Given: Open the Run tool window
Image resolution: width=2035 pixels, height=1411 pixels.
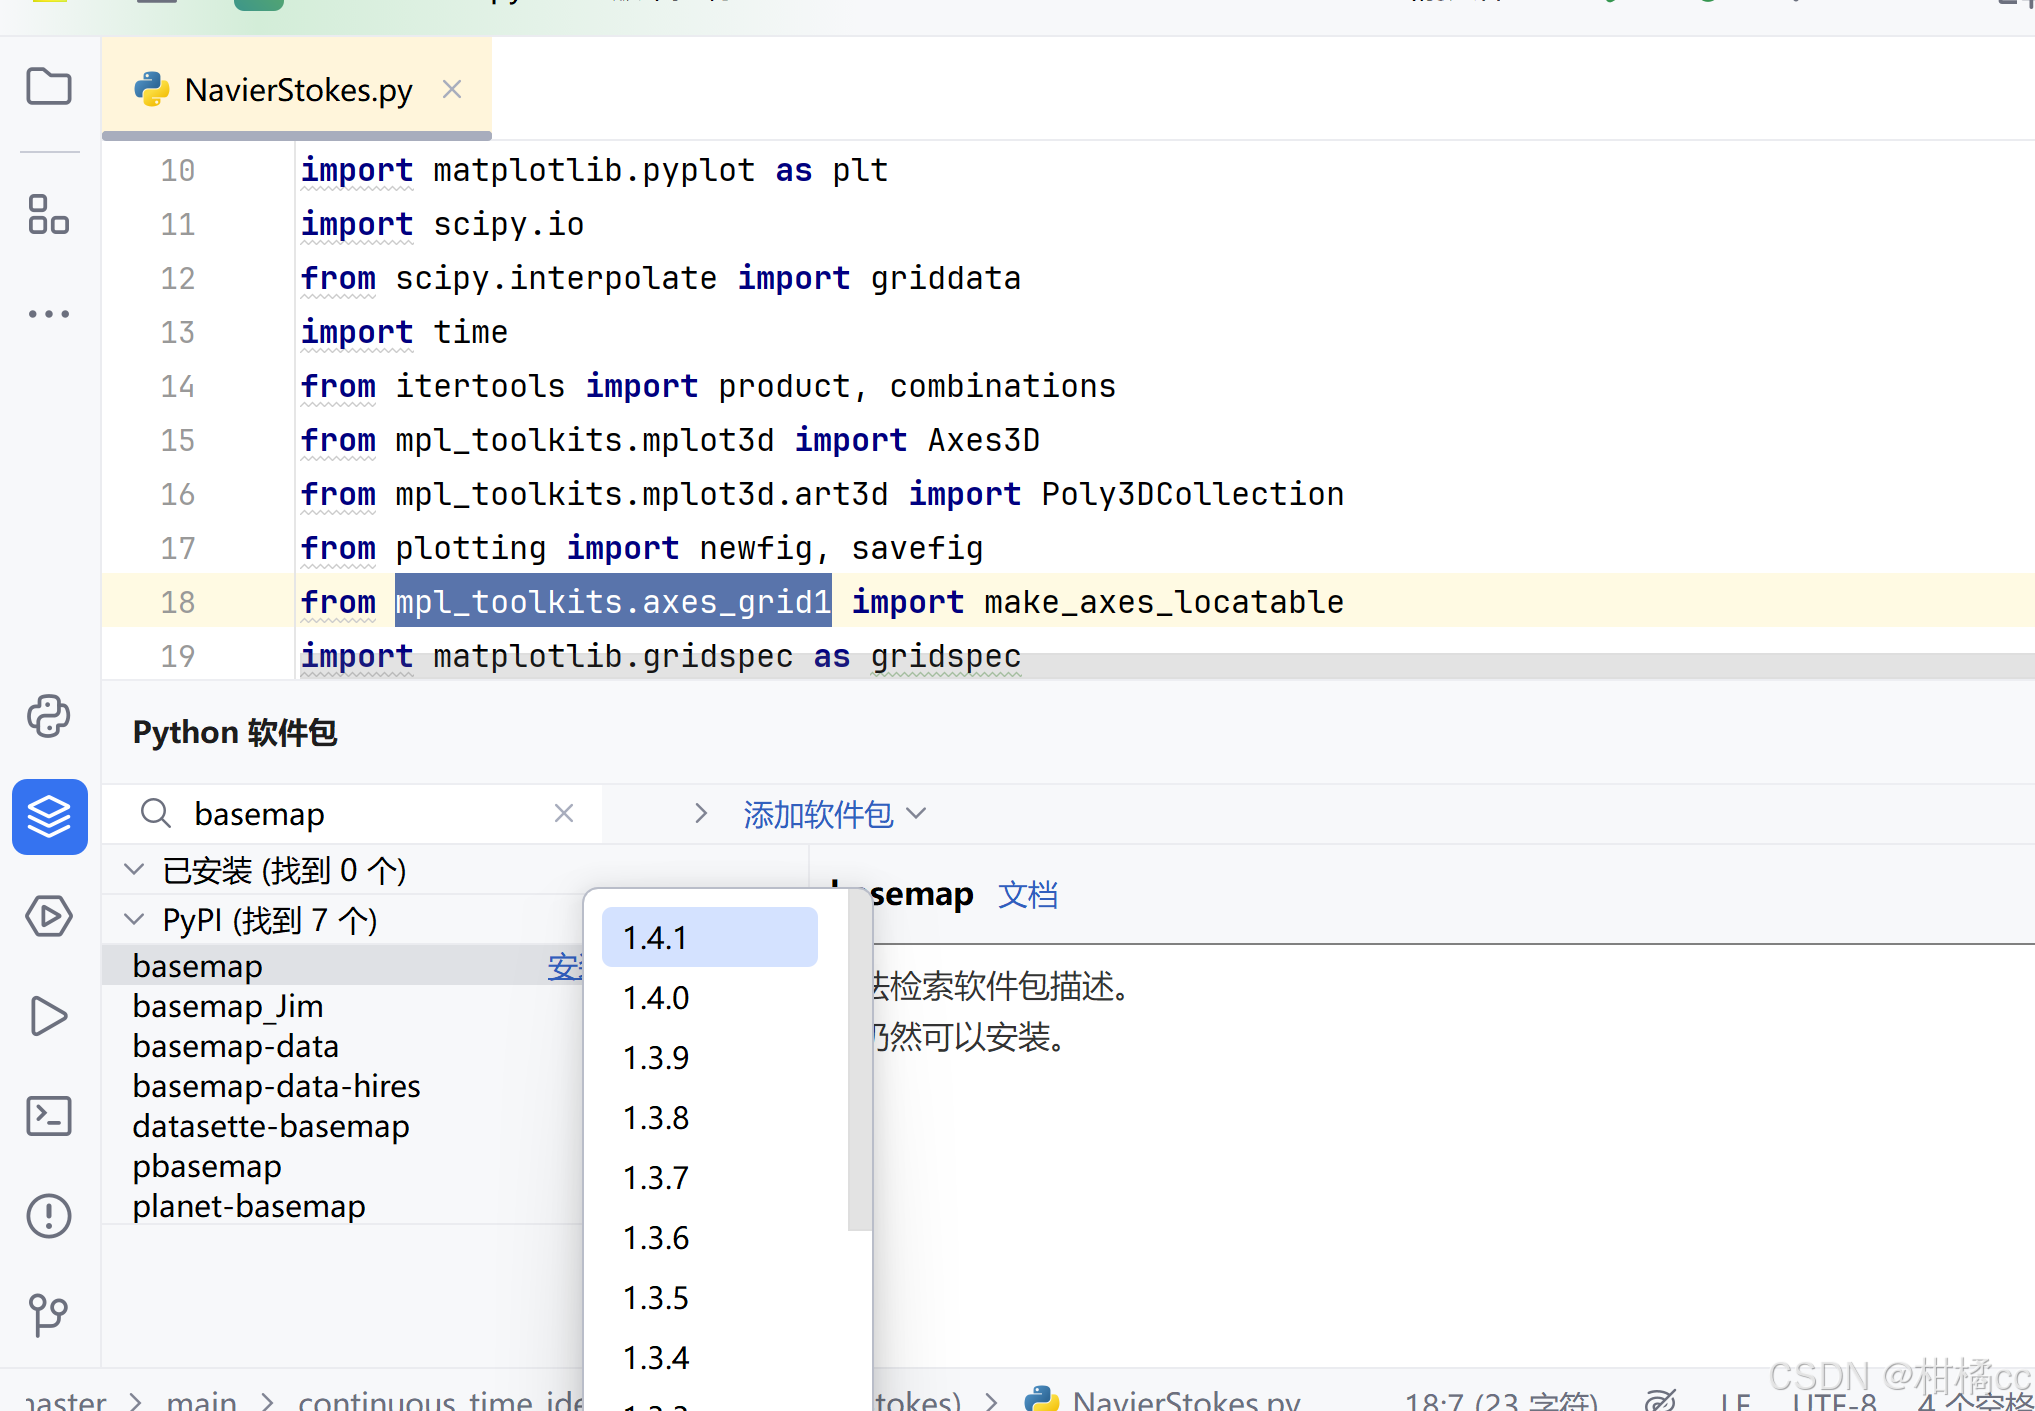Looking at the screenshot, I should [x=48, y=1016].
